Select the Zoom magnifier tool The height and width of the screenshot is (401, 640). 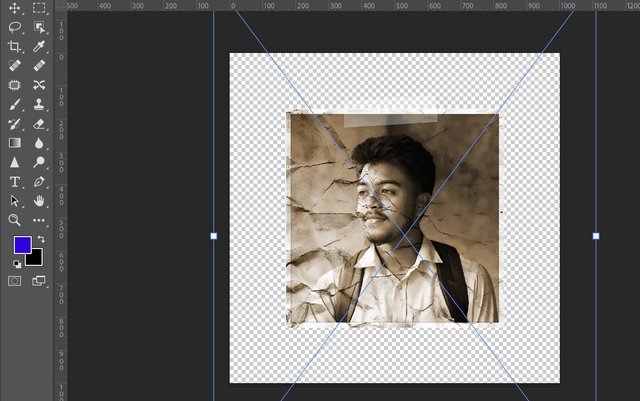coord(15,220)
